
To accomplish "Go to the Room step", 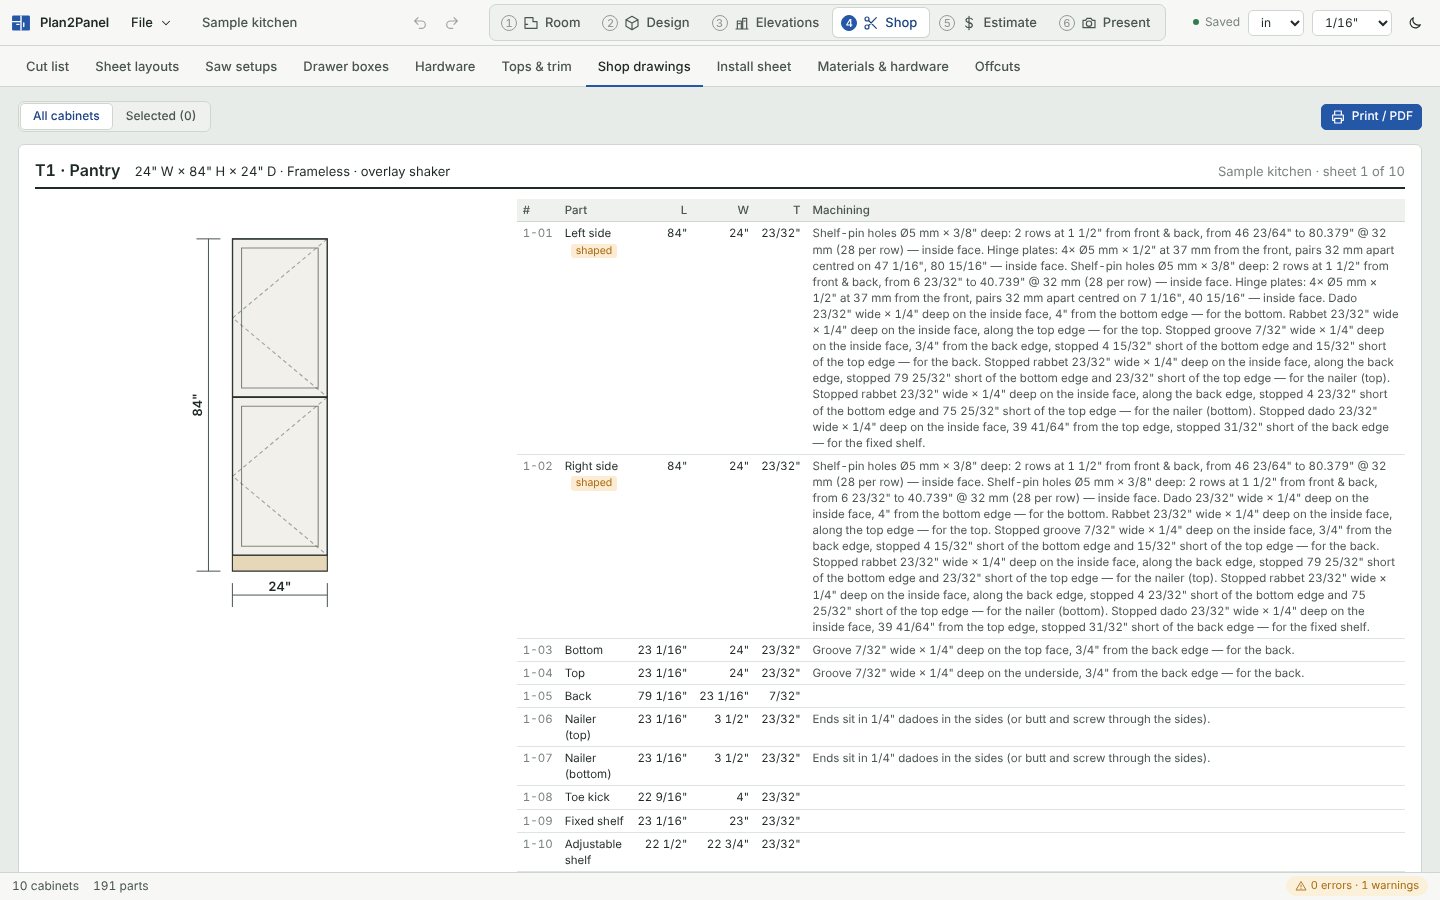I will (x=541, y=22).
